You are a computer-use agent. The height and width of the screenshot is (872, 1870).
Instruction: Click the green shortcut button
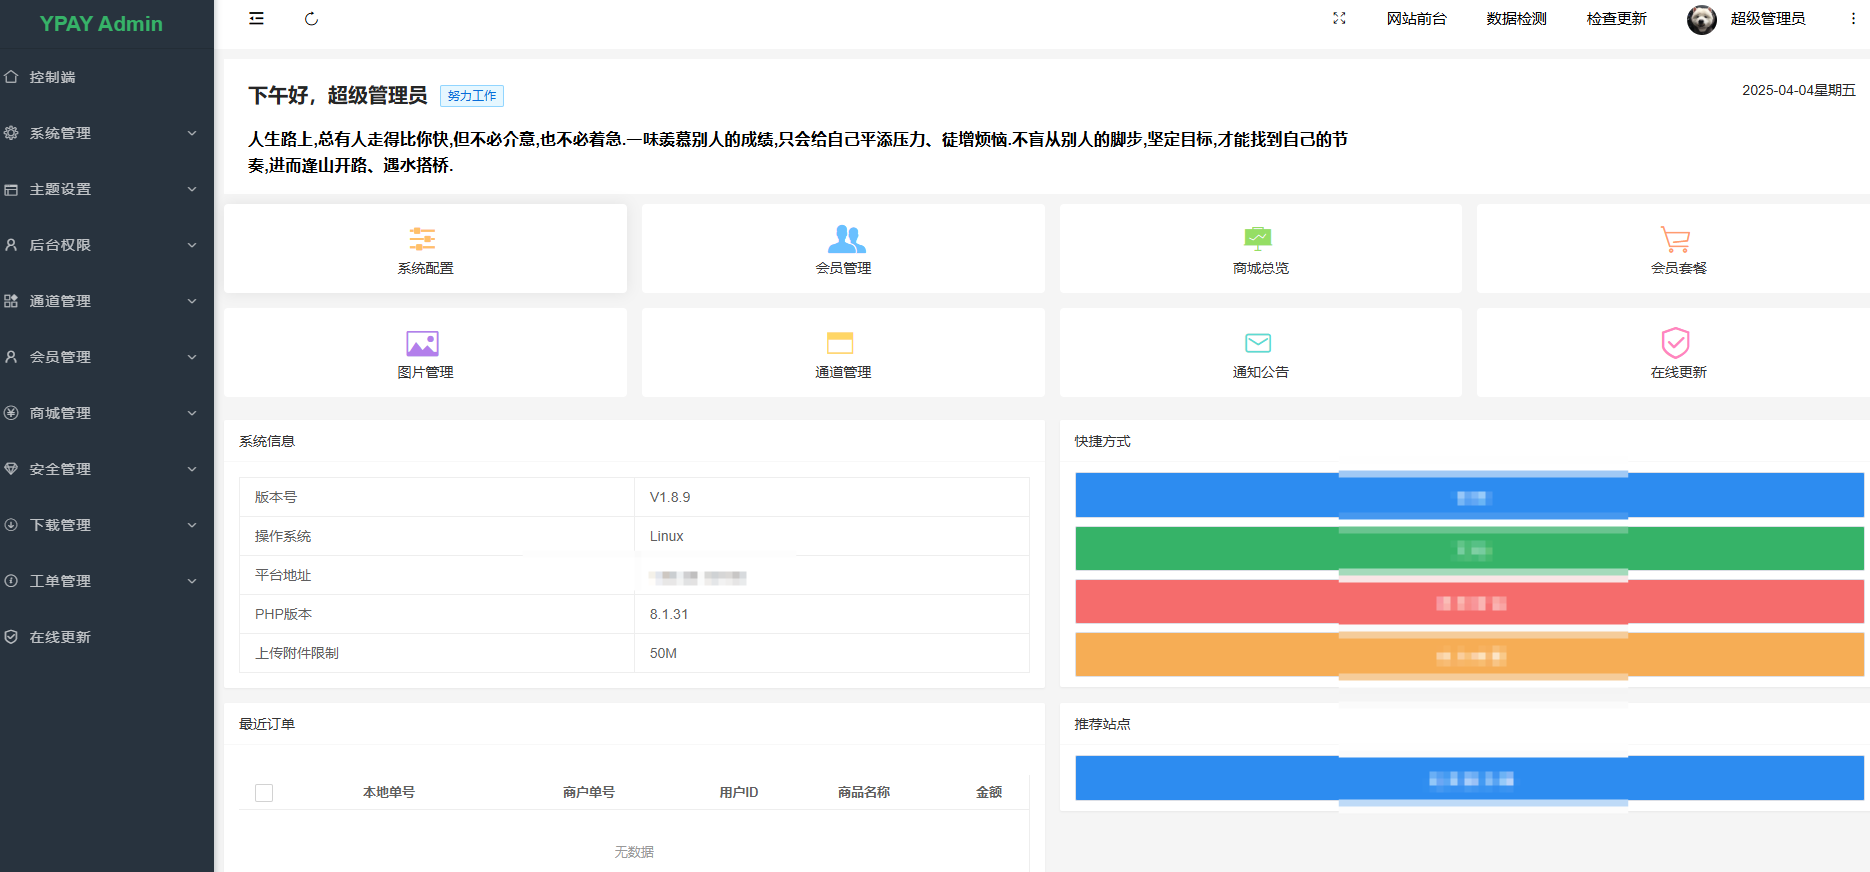pyautogui.click(x=1469, y=548)
